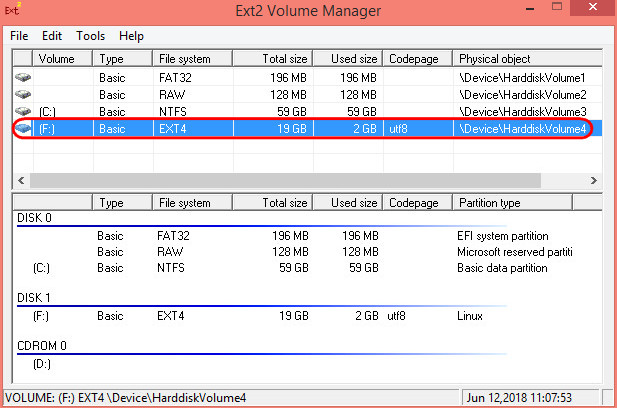Select the CDROM 0 group heading
The width and height of the screenshot is (617, 408).
point(42,345)
